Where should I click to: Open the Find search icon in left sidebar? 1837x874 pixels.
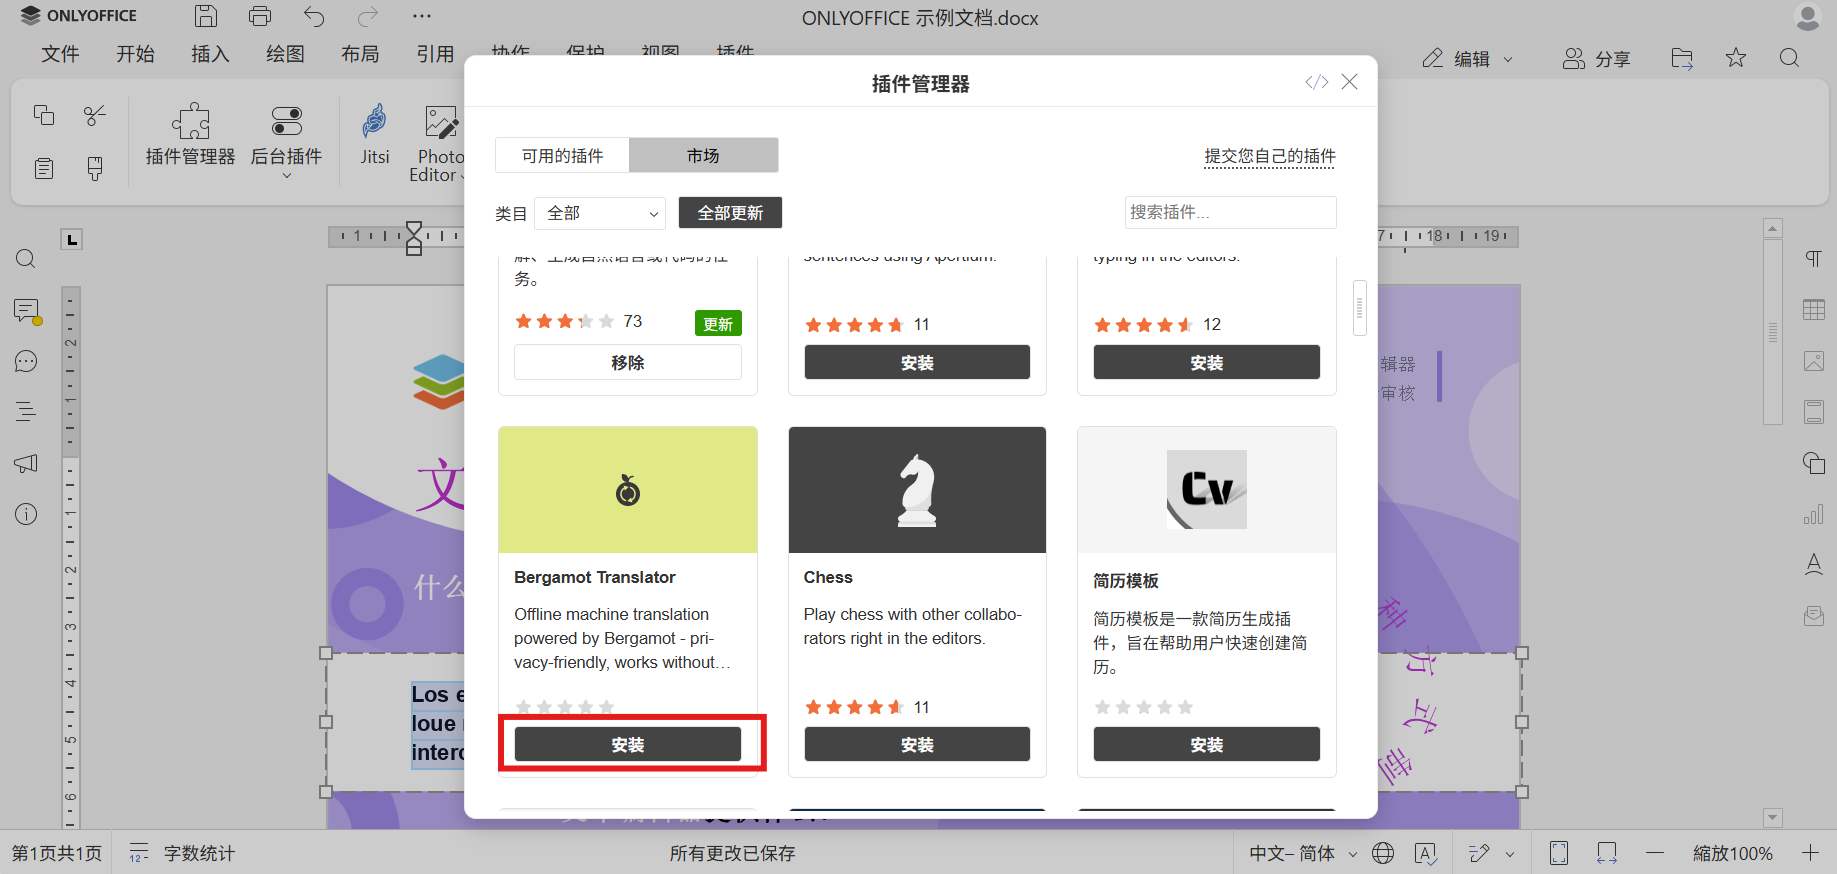click(x=26, y=259)
